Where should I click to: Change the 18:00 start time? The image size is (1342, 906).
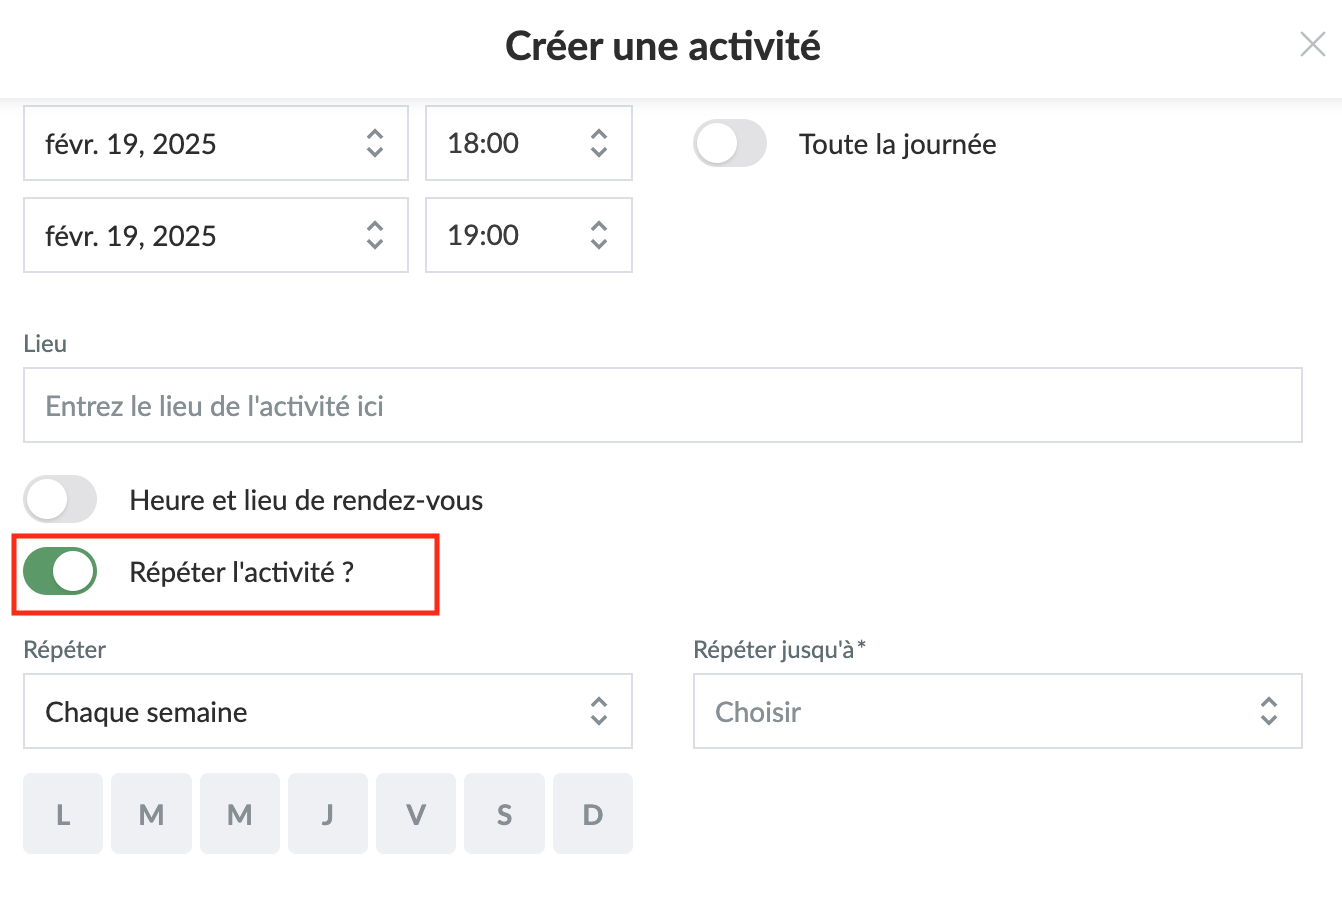tap(510, 144)
